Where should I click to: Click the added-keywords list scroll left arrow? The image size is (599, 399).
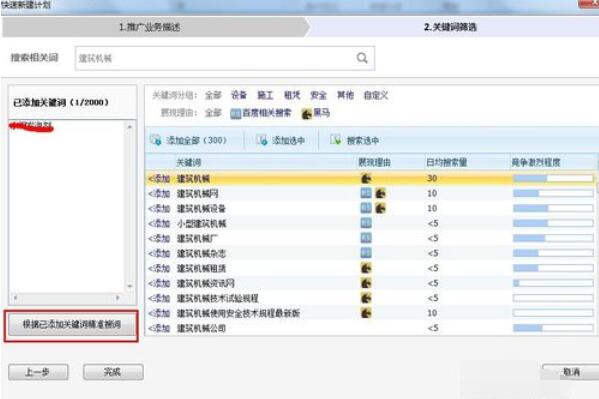click(x=15, y=297)
